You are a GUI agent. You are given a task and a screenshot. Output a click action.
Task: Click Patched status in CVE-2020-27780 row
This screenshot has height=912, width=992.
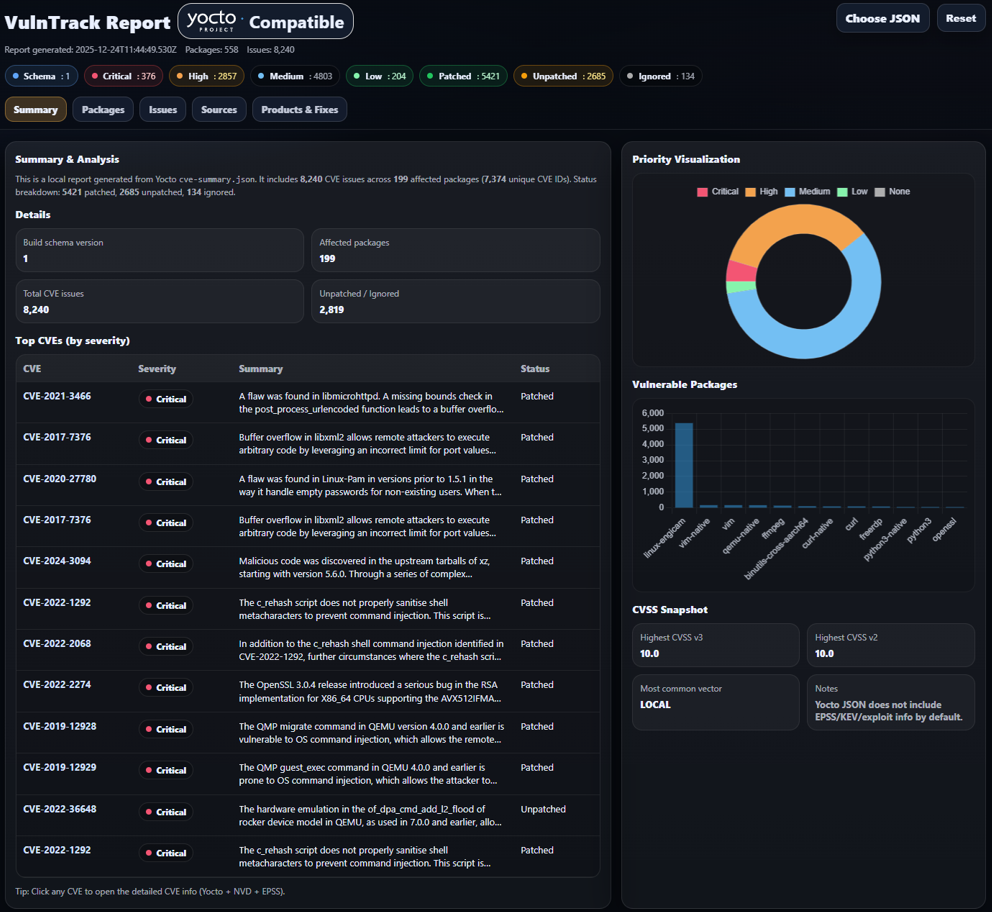click(x=536, y=479)
